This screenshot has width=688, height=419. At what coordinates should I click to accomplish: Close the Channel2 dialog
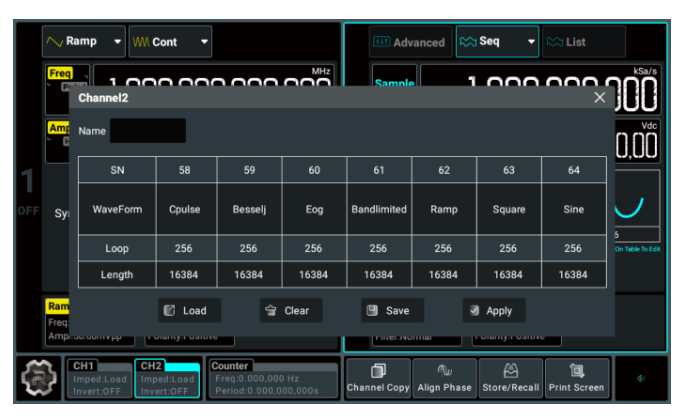[599, 97]
